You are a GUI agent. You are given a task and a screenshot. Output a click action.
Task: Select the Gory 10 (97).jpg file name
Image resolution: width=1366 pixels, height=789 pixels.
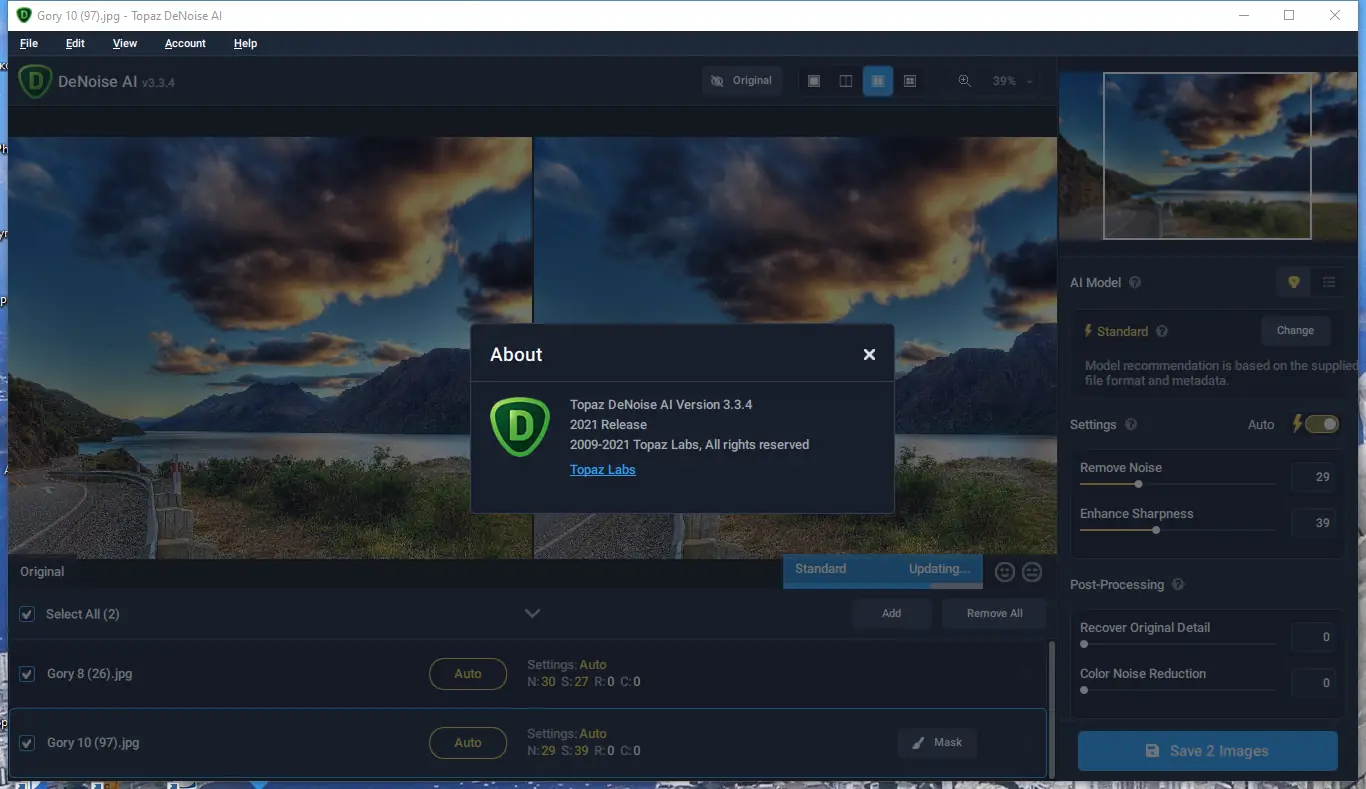click(93, 743)
